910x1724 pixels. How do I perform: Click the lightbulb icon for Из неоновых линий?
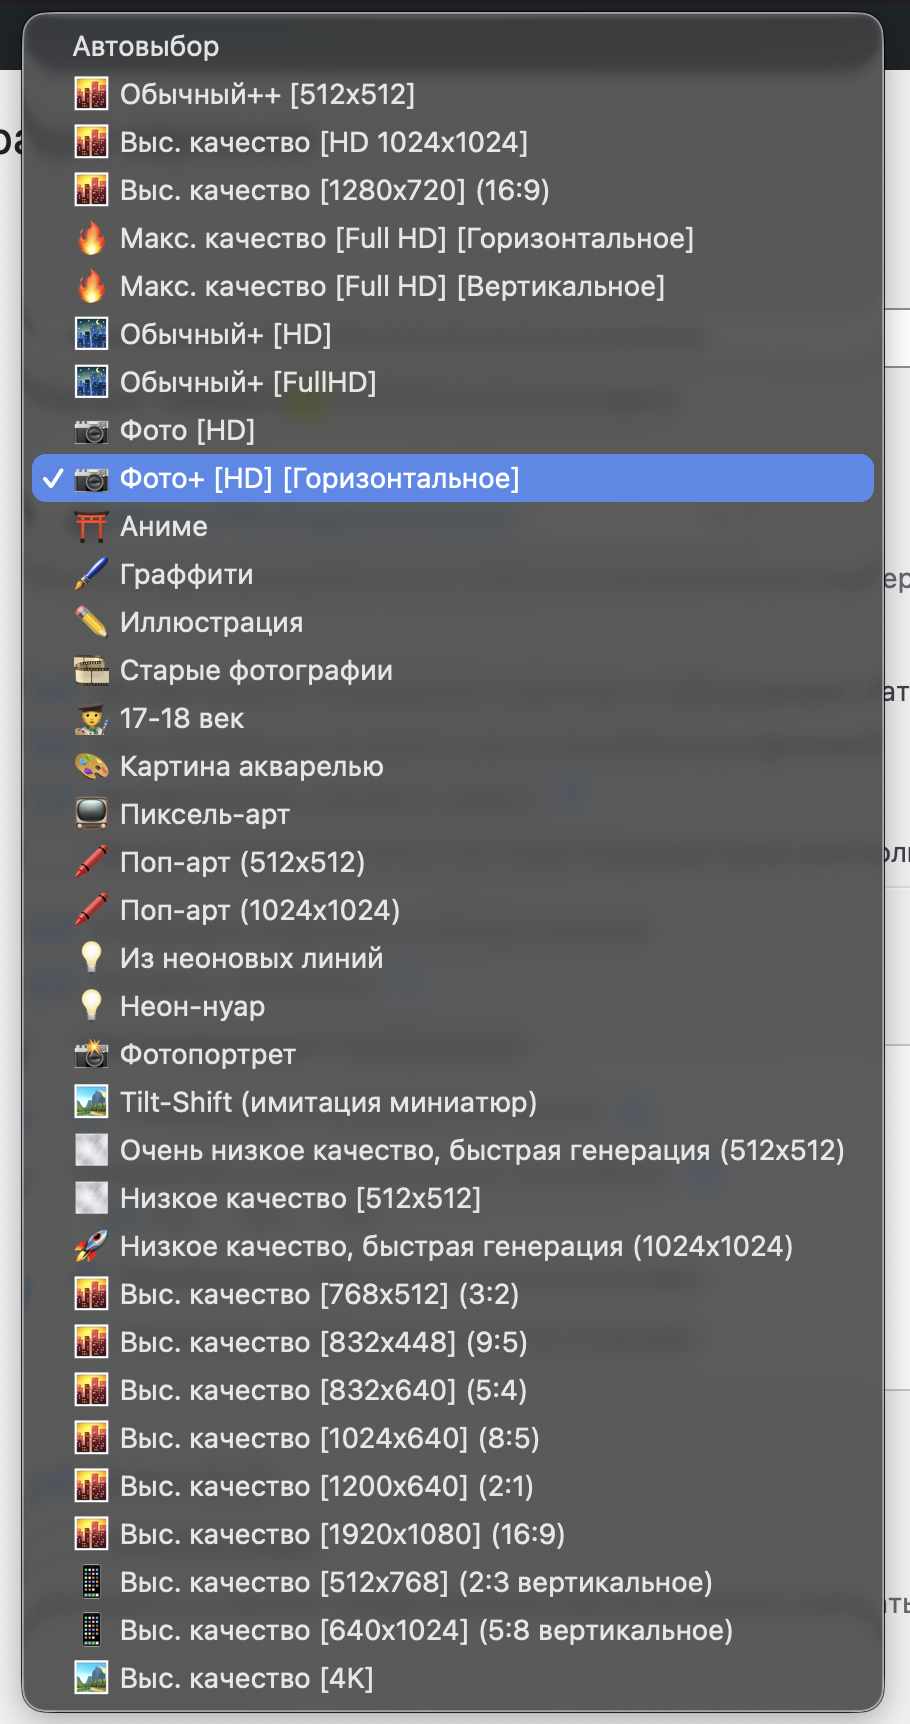point(92,958)
